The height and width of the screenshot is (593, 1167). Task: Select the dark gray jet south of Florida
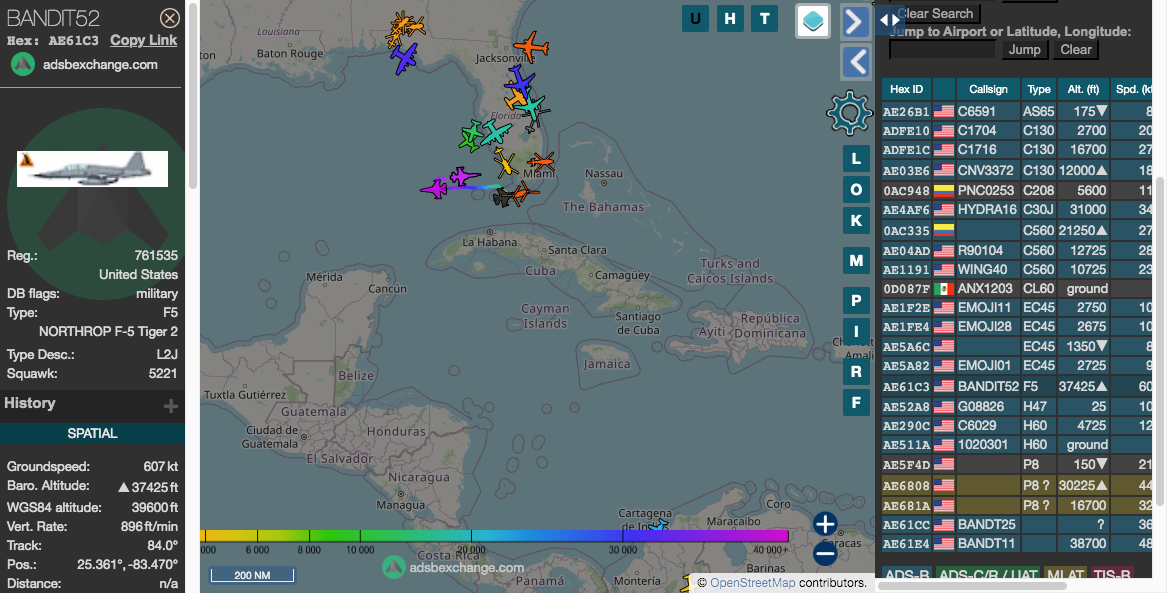[502, 198]
